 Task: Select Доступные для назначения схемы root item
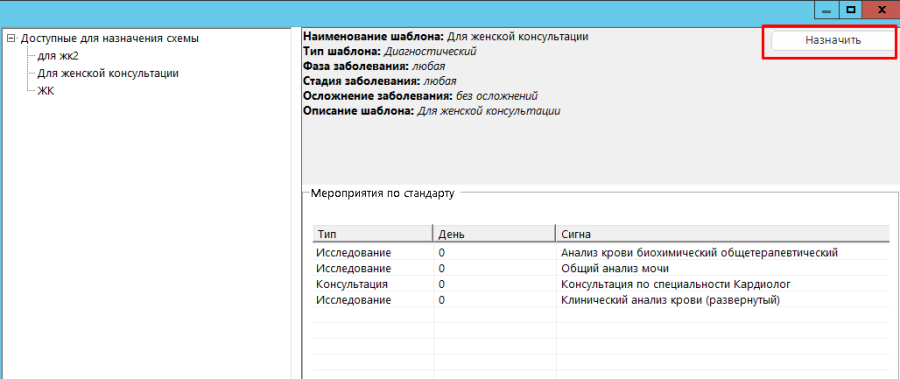pyautogui.click(x=110, y=38)
